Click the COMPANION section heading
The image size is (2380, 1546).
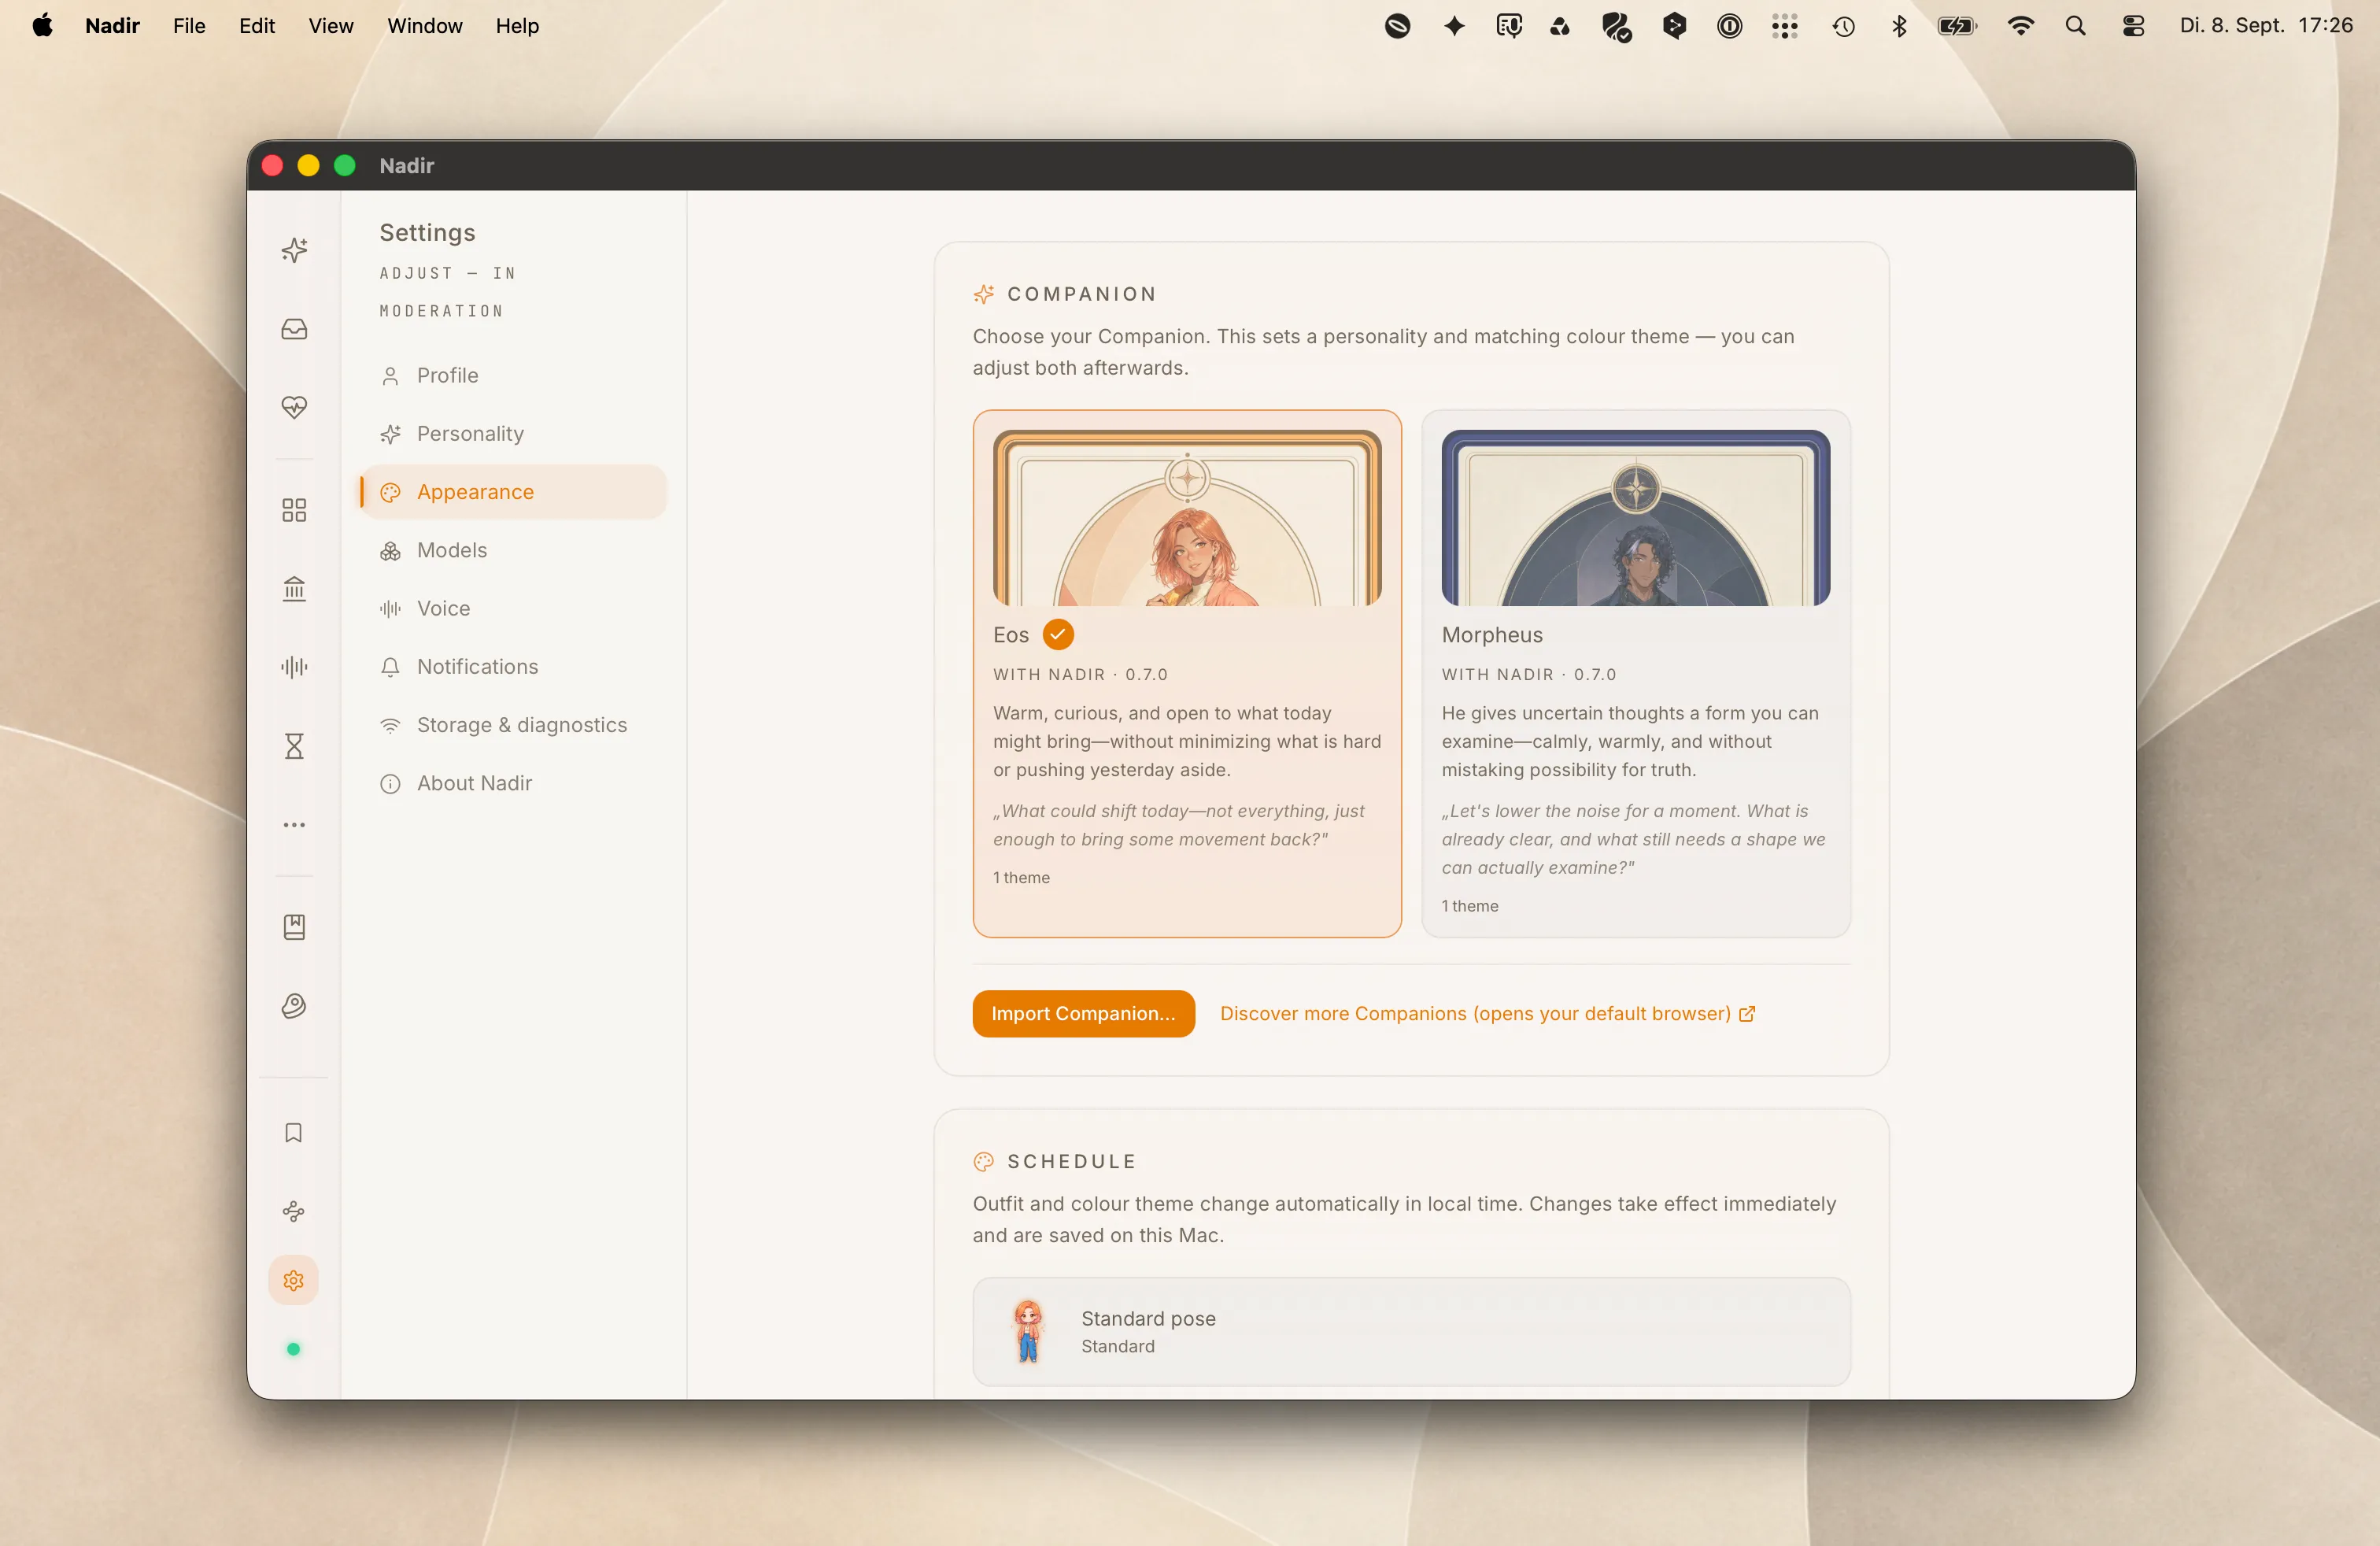point(1082,294)
